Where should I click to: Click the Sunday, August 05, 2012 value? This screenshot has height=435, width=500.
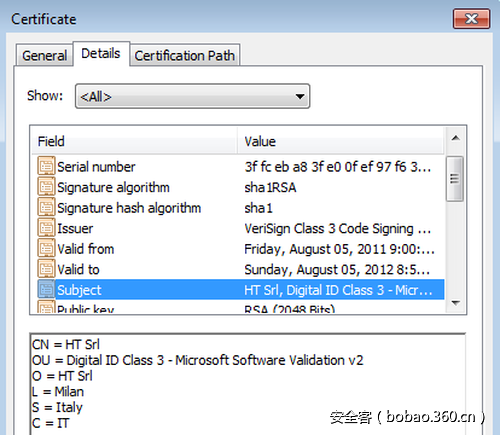pos(337,270)
